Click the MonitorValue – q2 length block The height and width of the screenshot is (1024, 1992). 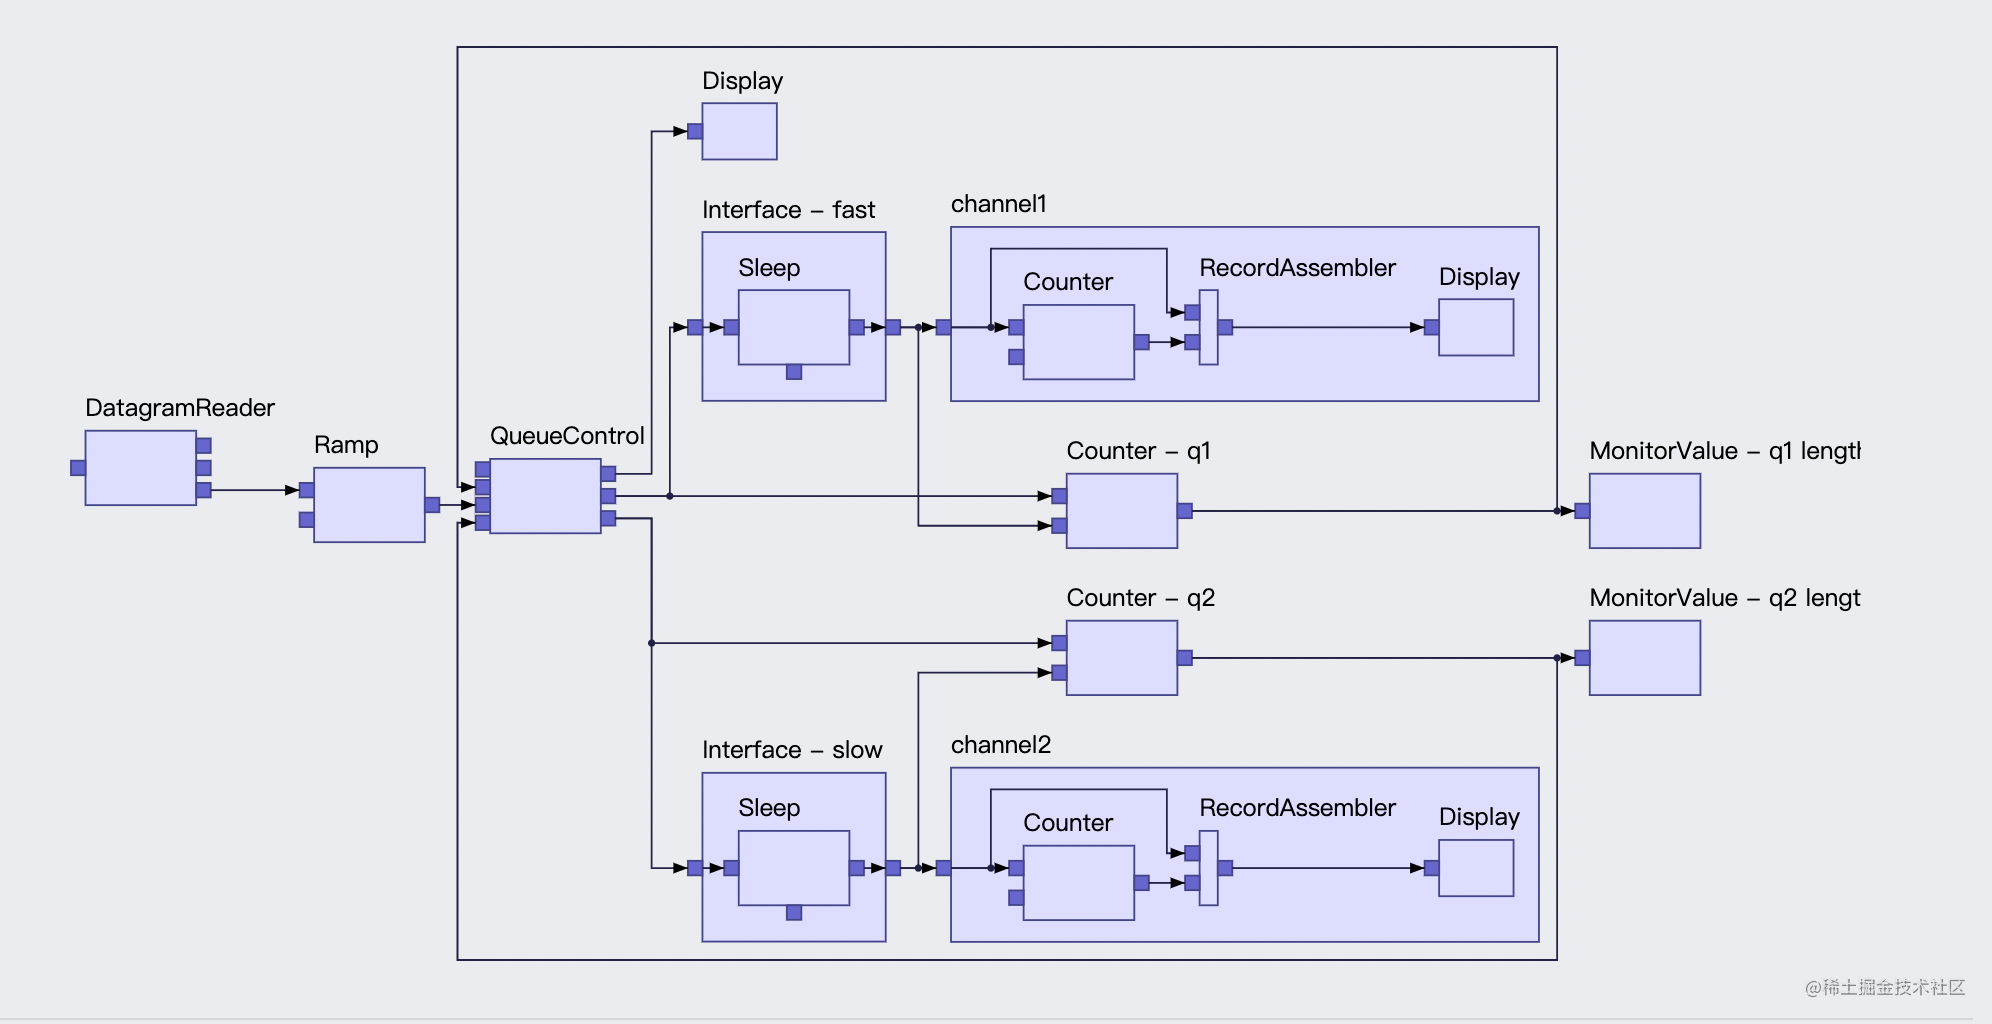coord(1645,658)
